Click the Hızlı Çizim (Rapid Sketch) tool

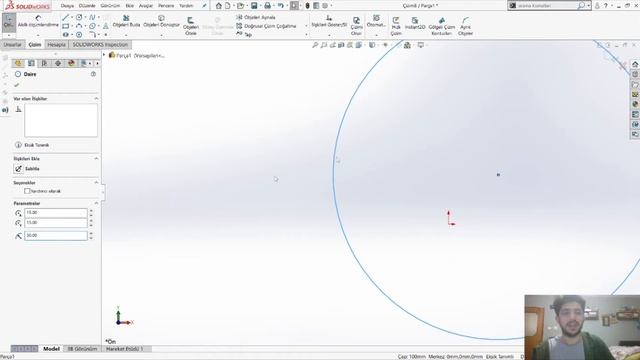[396, 26]
